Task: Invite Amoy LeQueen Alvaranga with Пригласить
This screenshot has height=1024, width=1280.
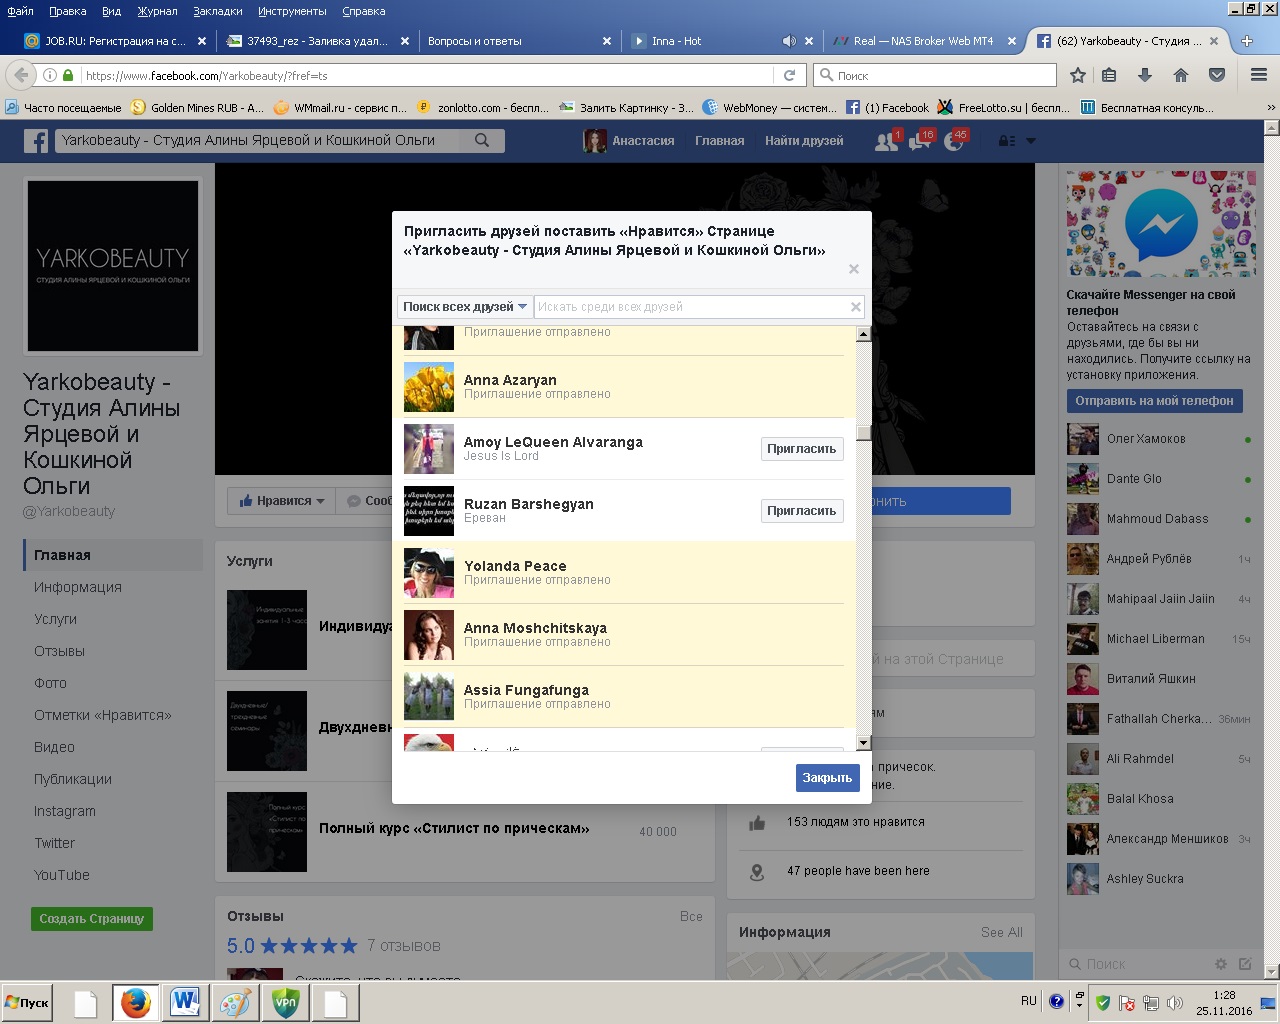Action: pos(801,449)
